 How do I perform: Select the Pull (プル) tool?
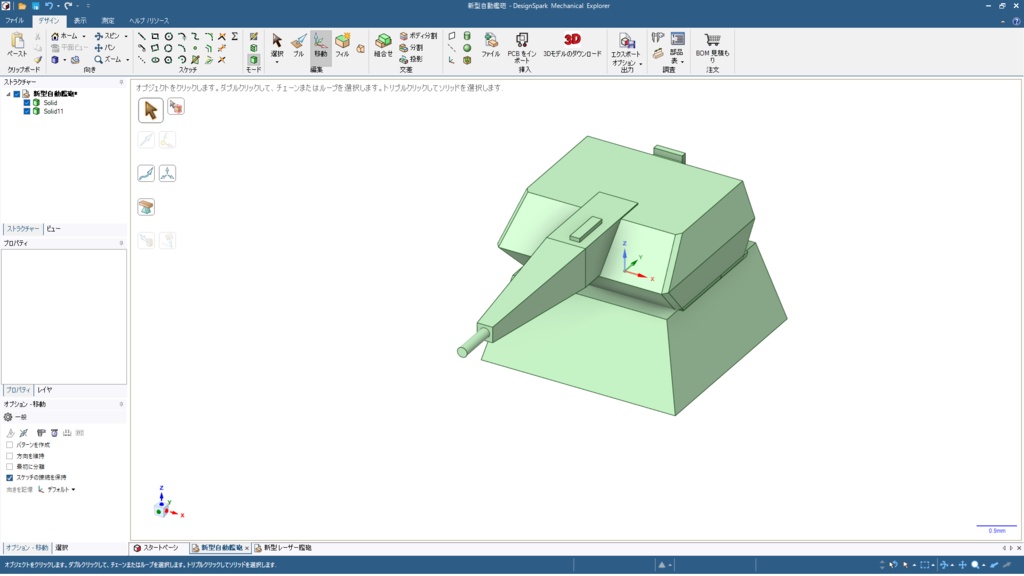coord(298,45)
